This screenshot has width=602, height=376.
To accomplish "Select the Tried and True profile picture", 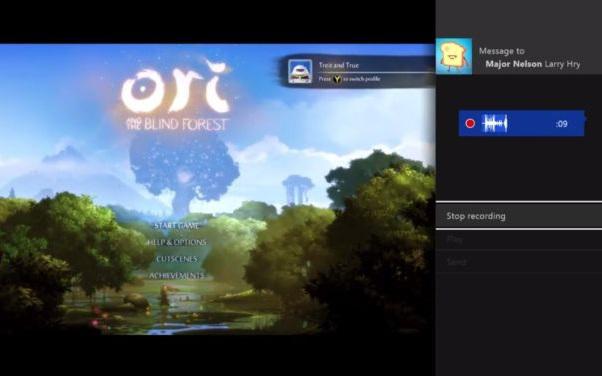I will click(x=300, y=71).
